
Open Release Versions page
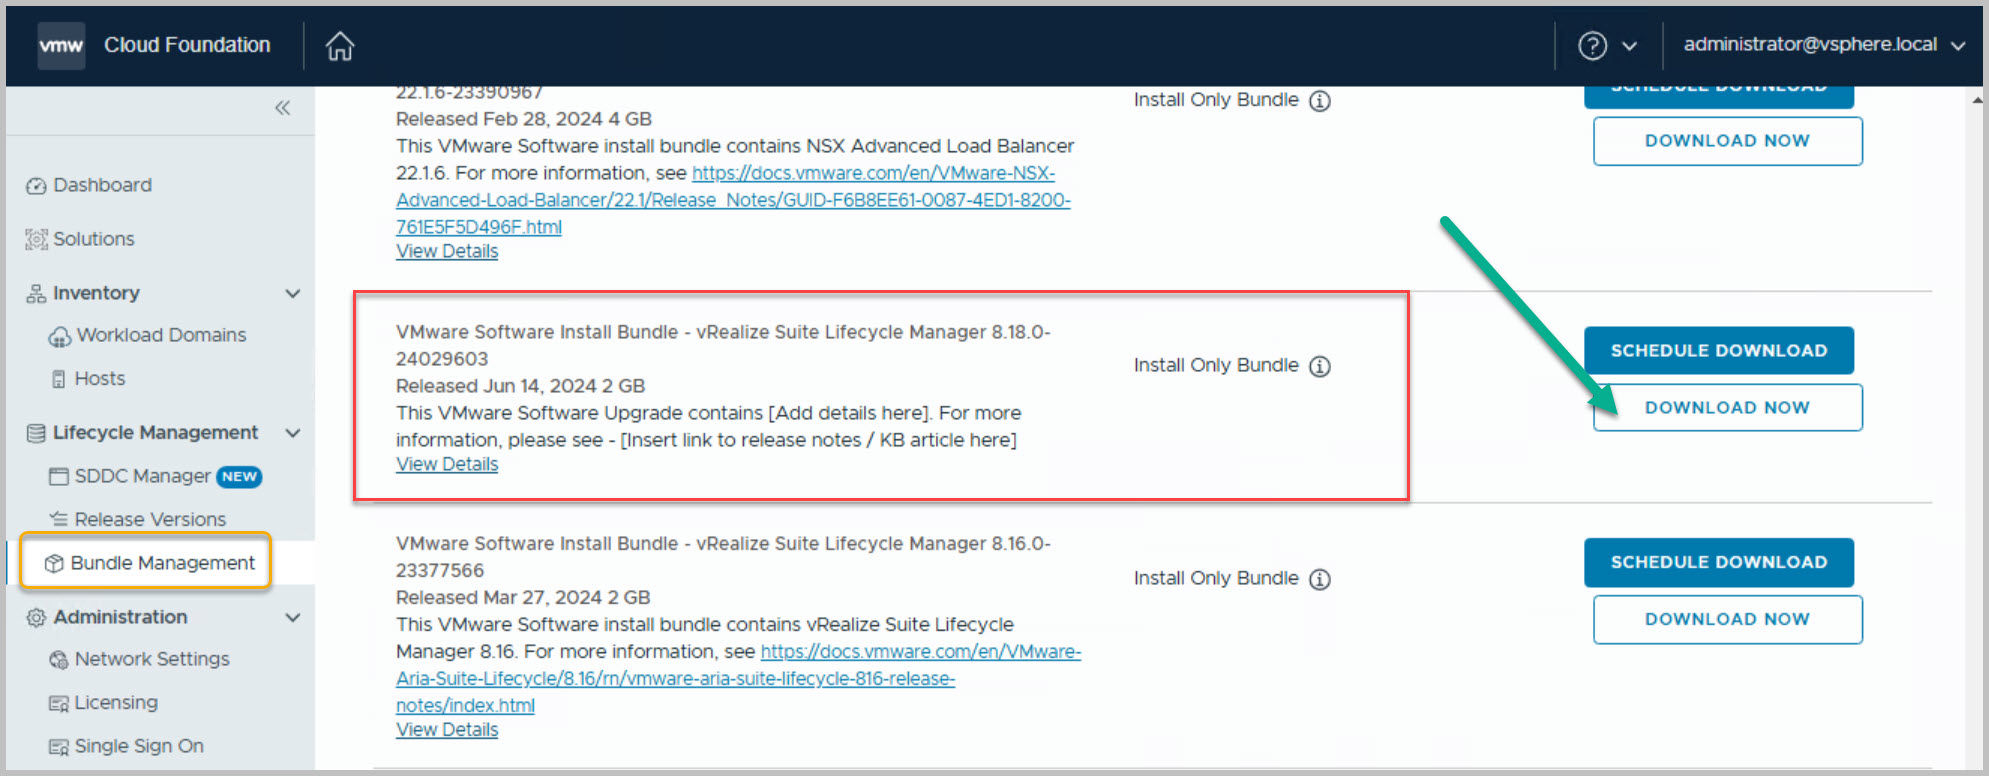pyautogui.click(x=150, y=519)
